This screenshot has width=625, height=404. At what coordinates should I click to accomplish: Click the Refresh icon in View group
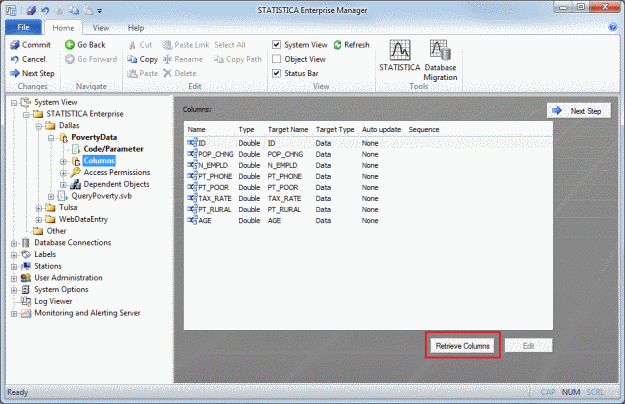coord(338,45)
